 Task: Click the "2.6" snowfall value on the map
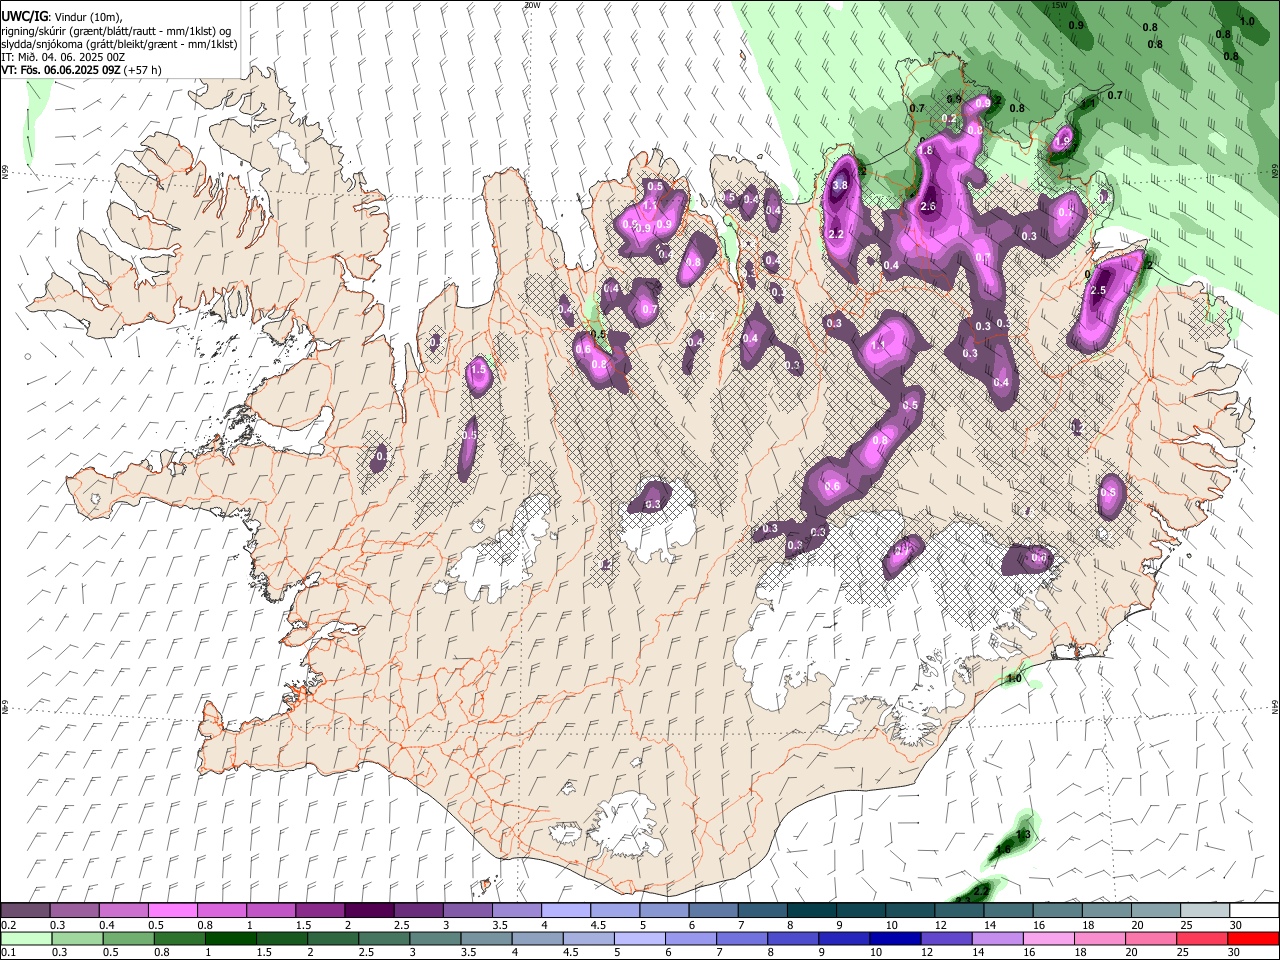(928, 206)
